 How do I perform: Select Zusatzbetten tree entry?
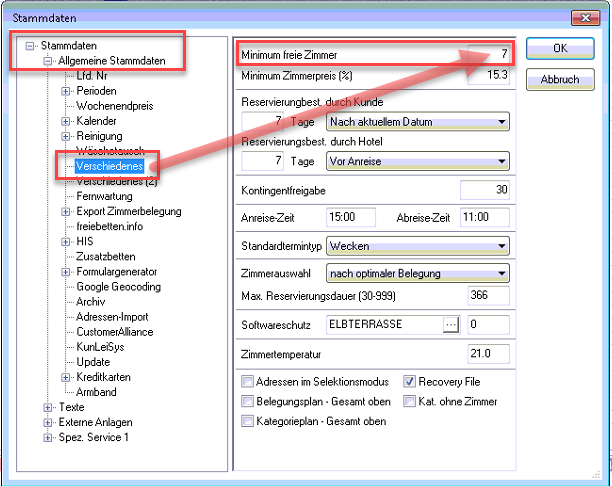106,256
